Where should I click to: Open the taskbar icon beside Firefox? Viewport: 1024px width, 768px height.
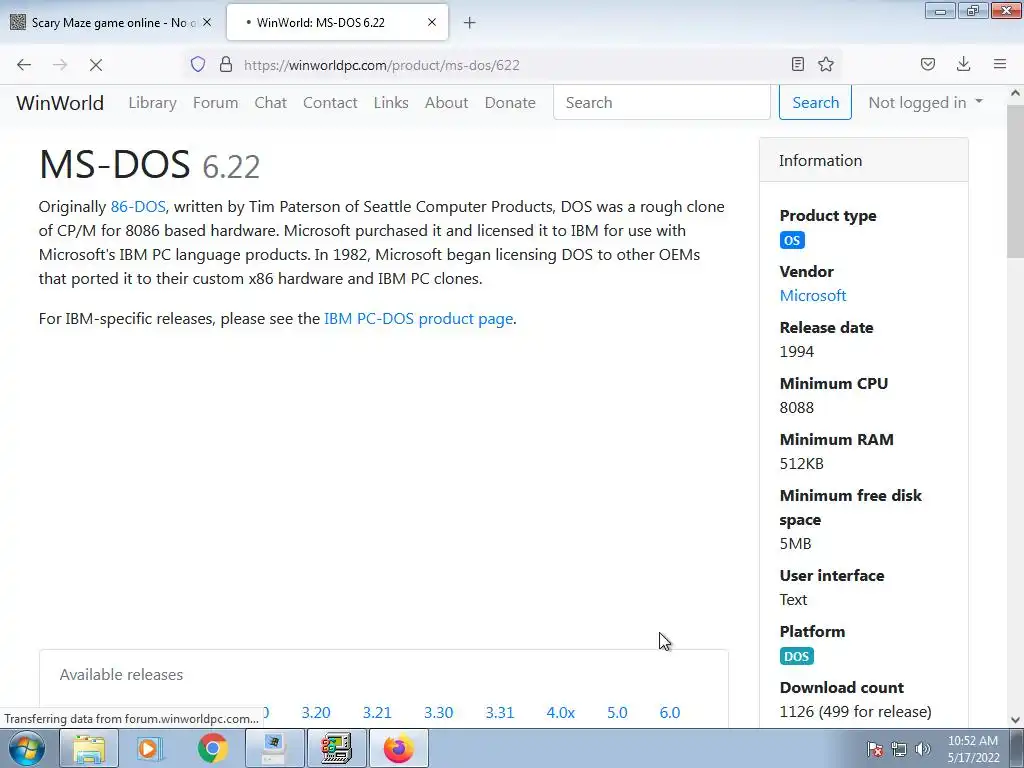[x=336, y=748]
